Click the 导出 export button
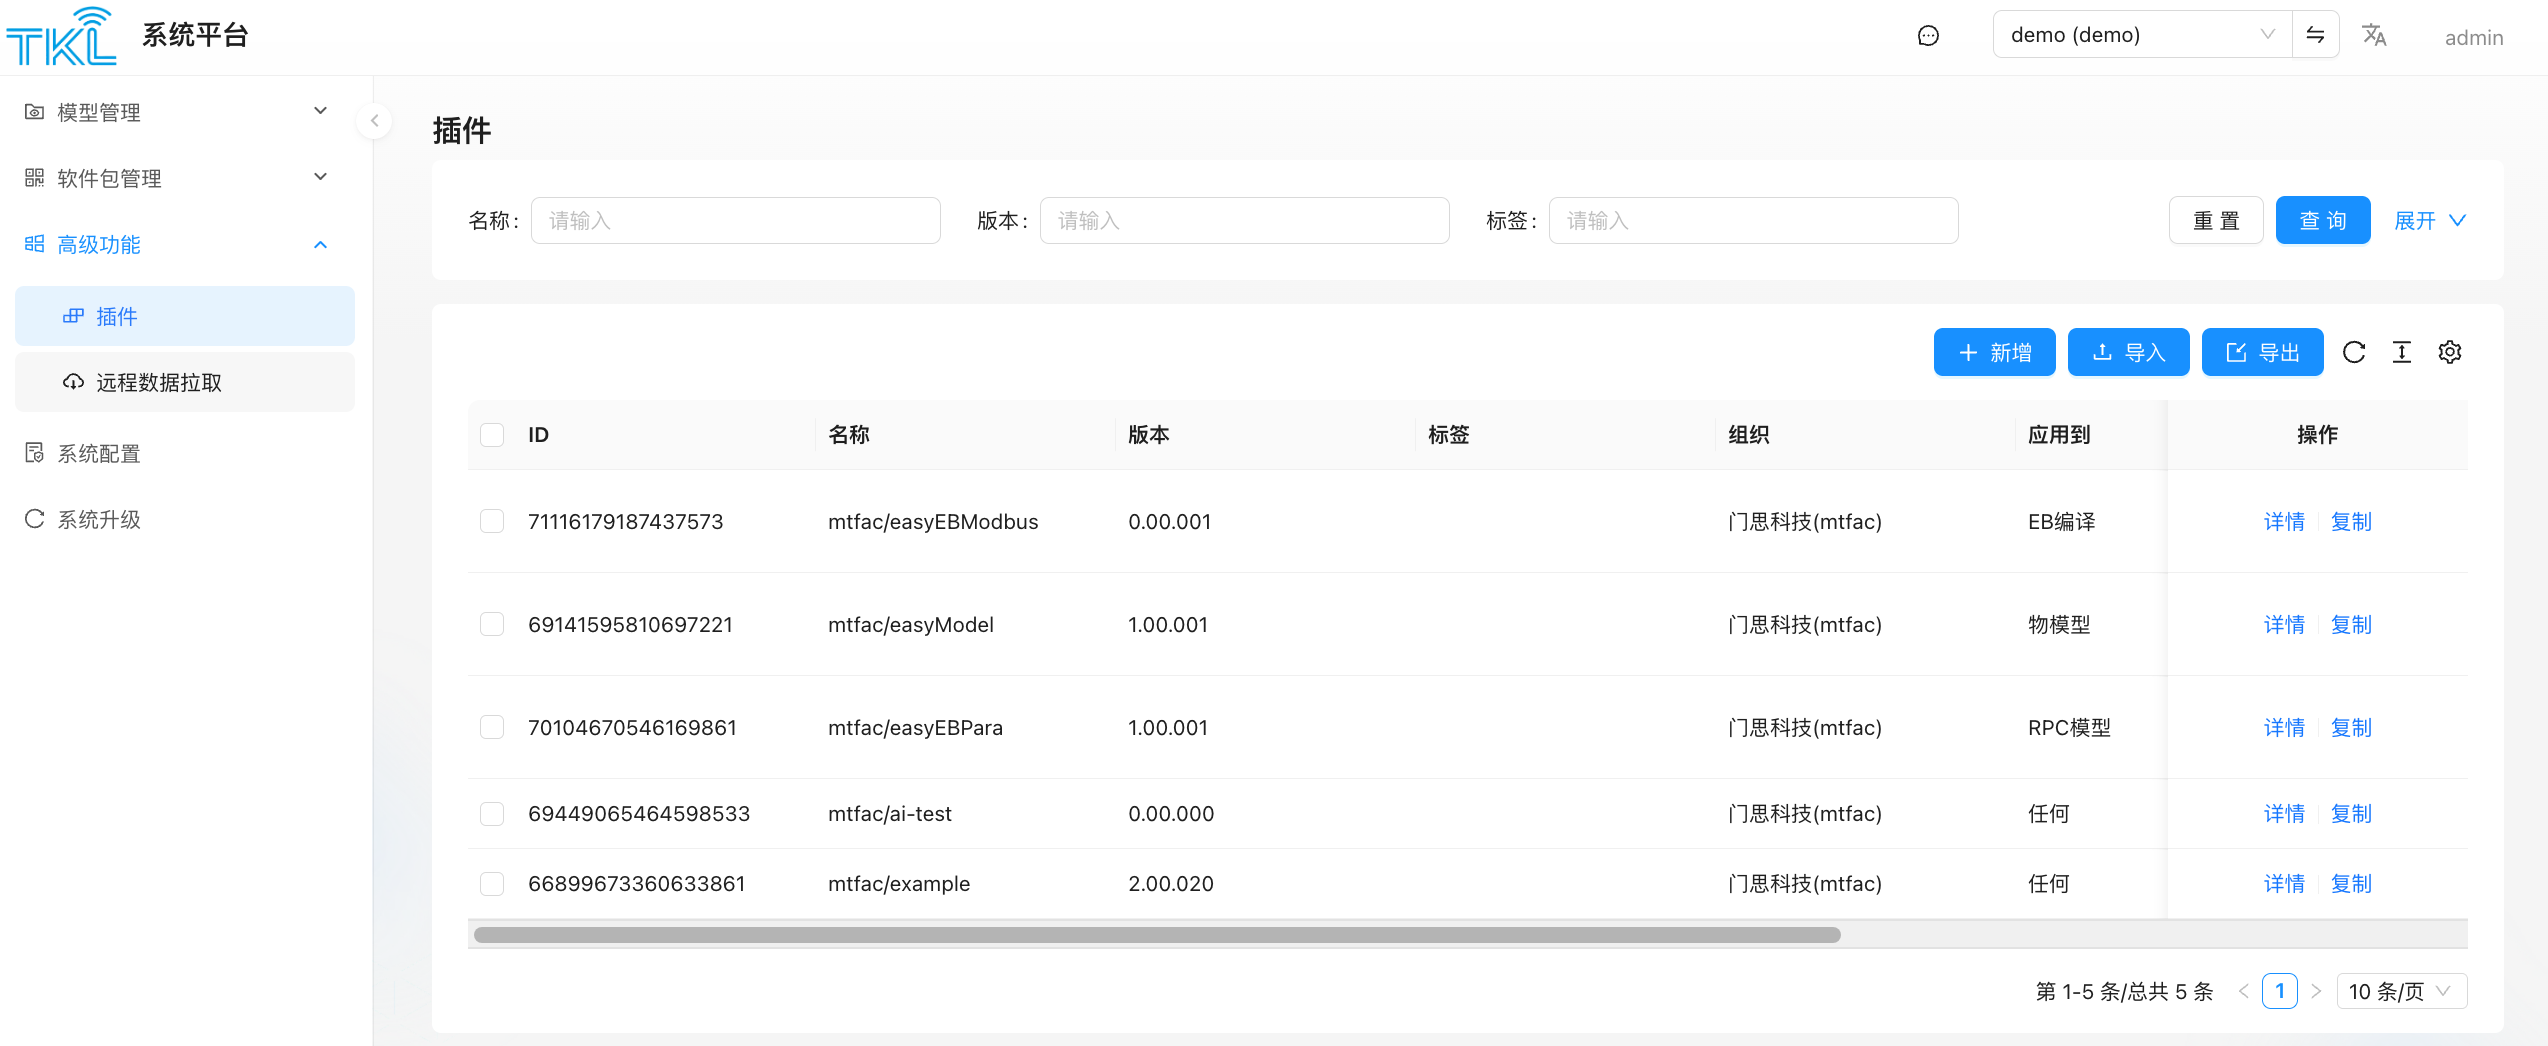The height and width of the screenshot is (1046, 2548). pyautogui.click(x=2262, y=352)
